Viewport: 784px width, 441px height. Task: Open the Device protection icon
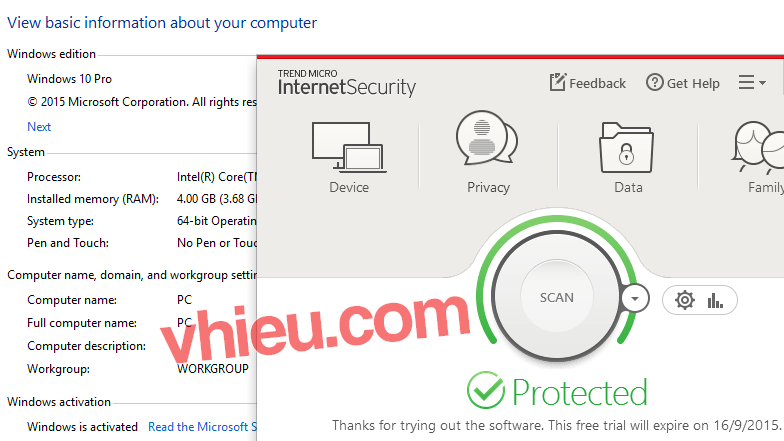[x=349, y=146]
